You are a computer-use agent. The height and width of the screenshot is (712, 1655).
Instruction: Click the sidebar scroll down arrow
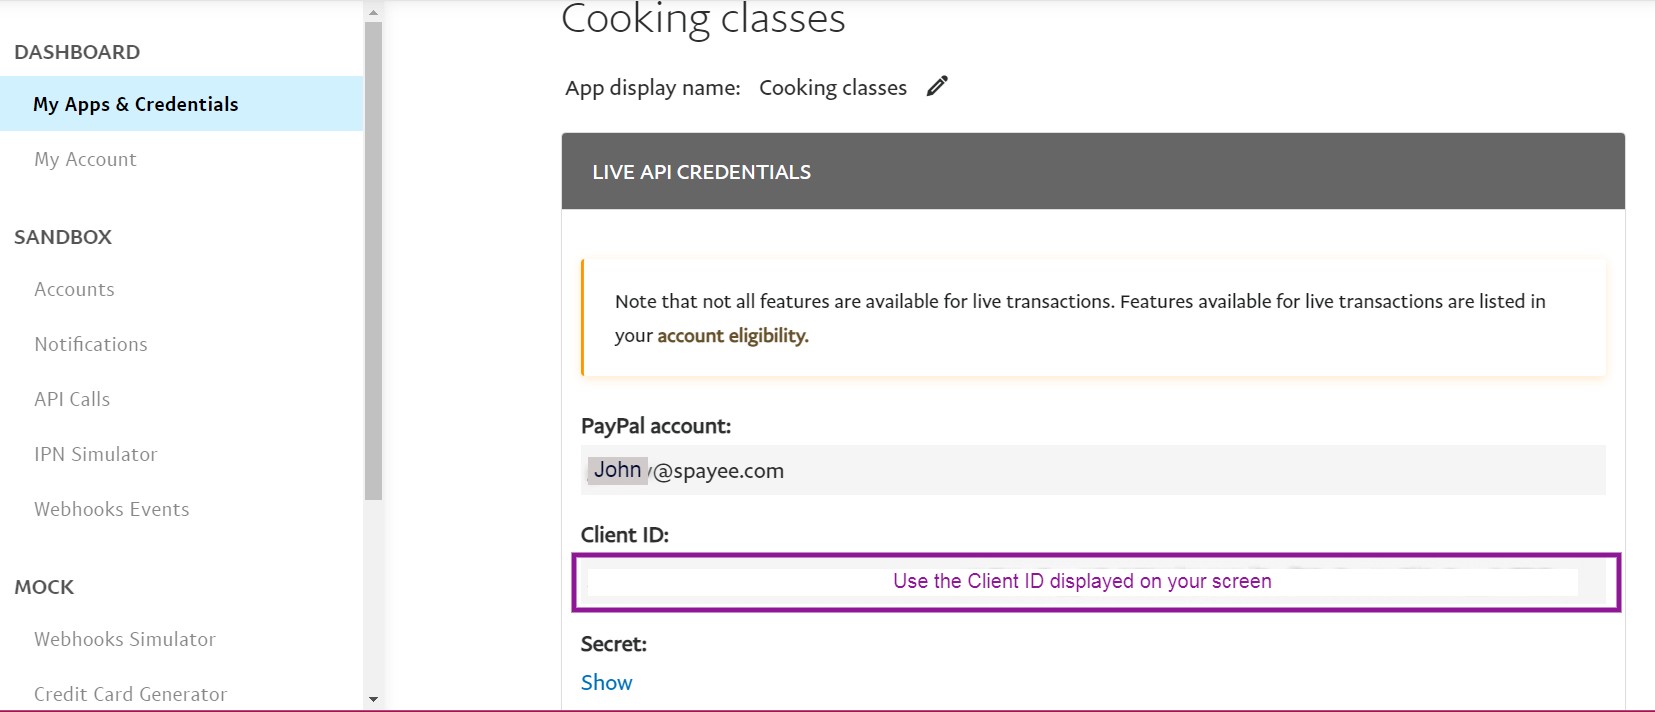[373, 699]
